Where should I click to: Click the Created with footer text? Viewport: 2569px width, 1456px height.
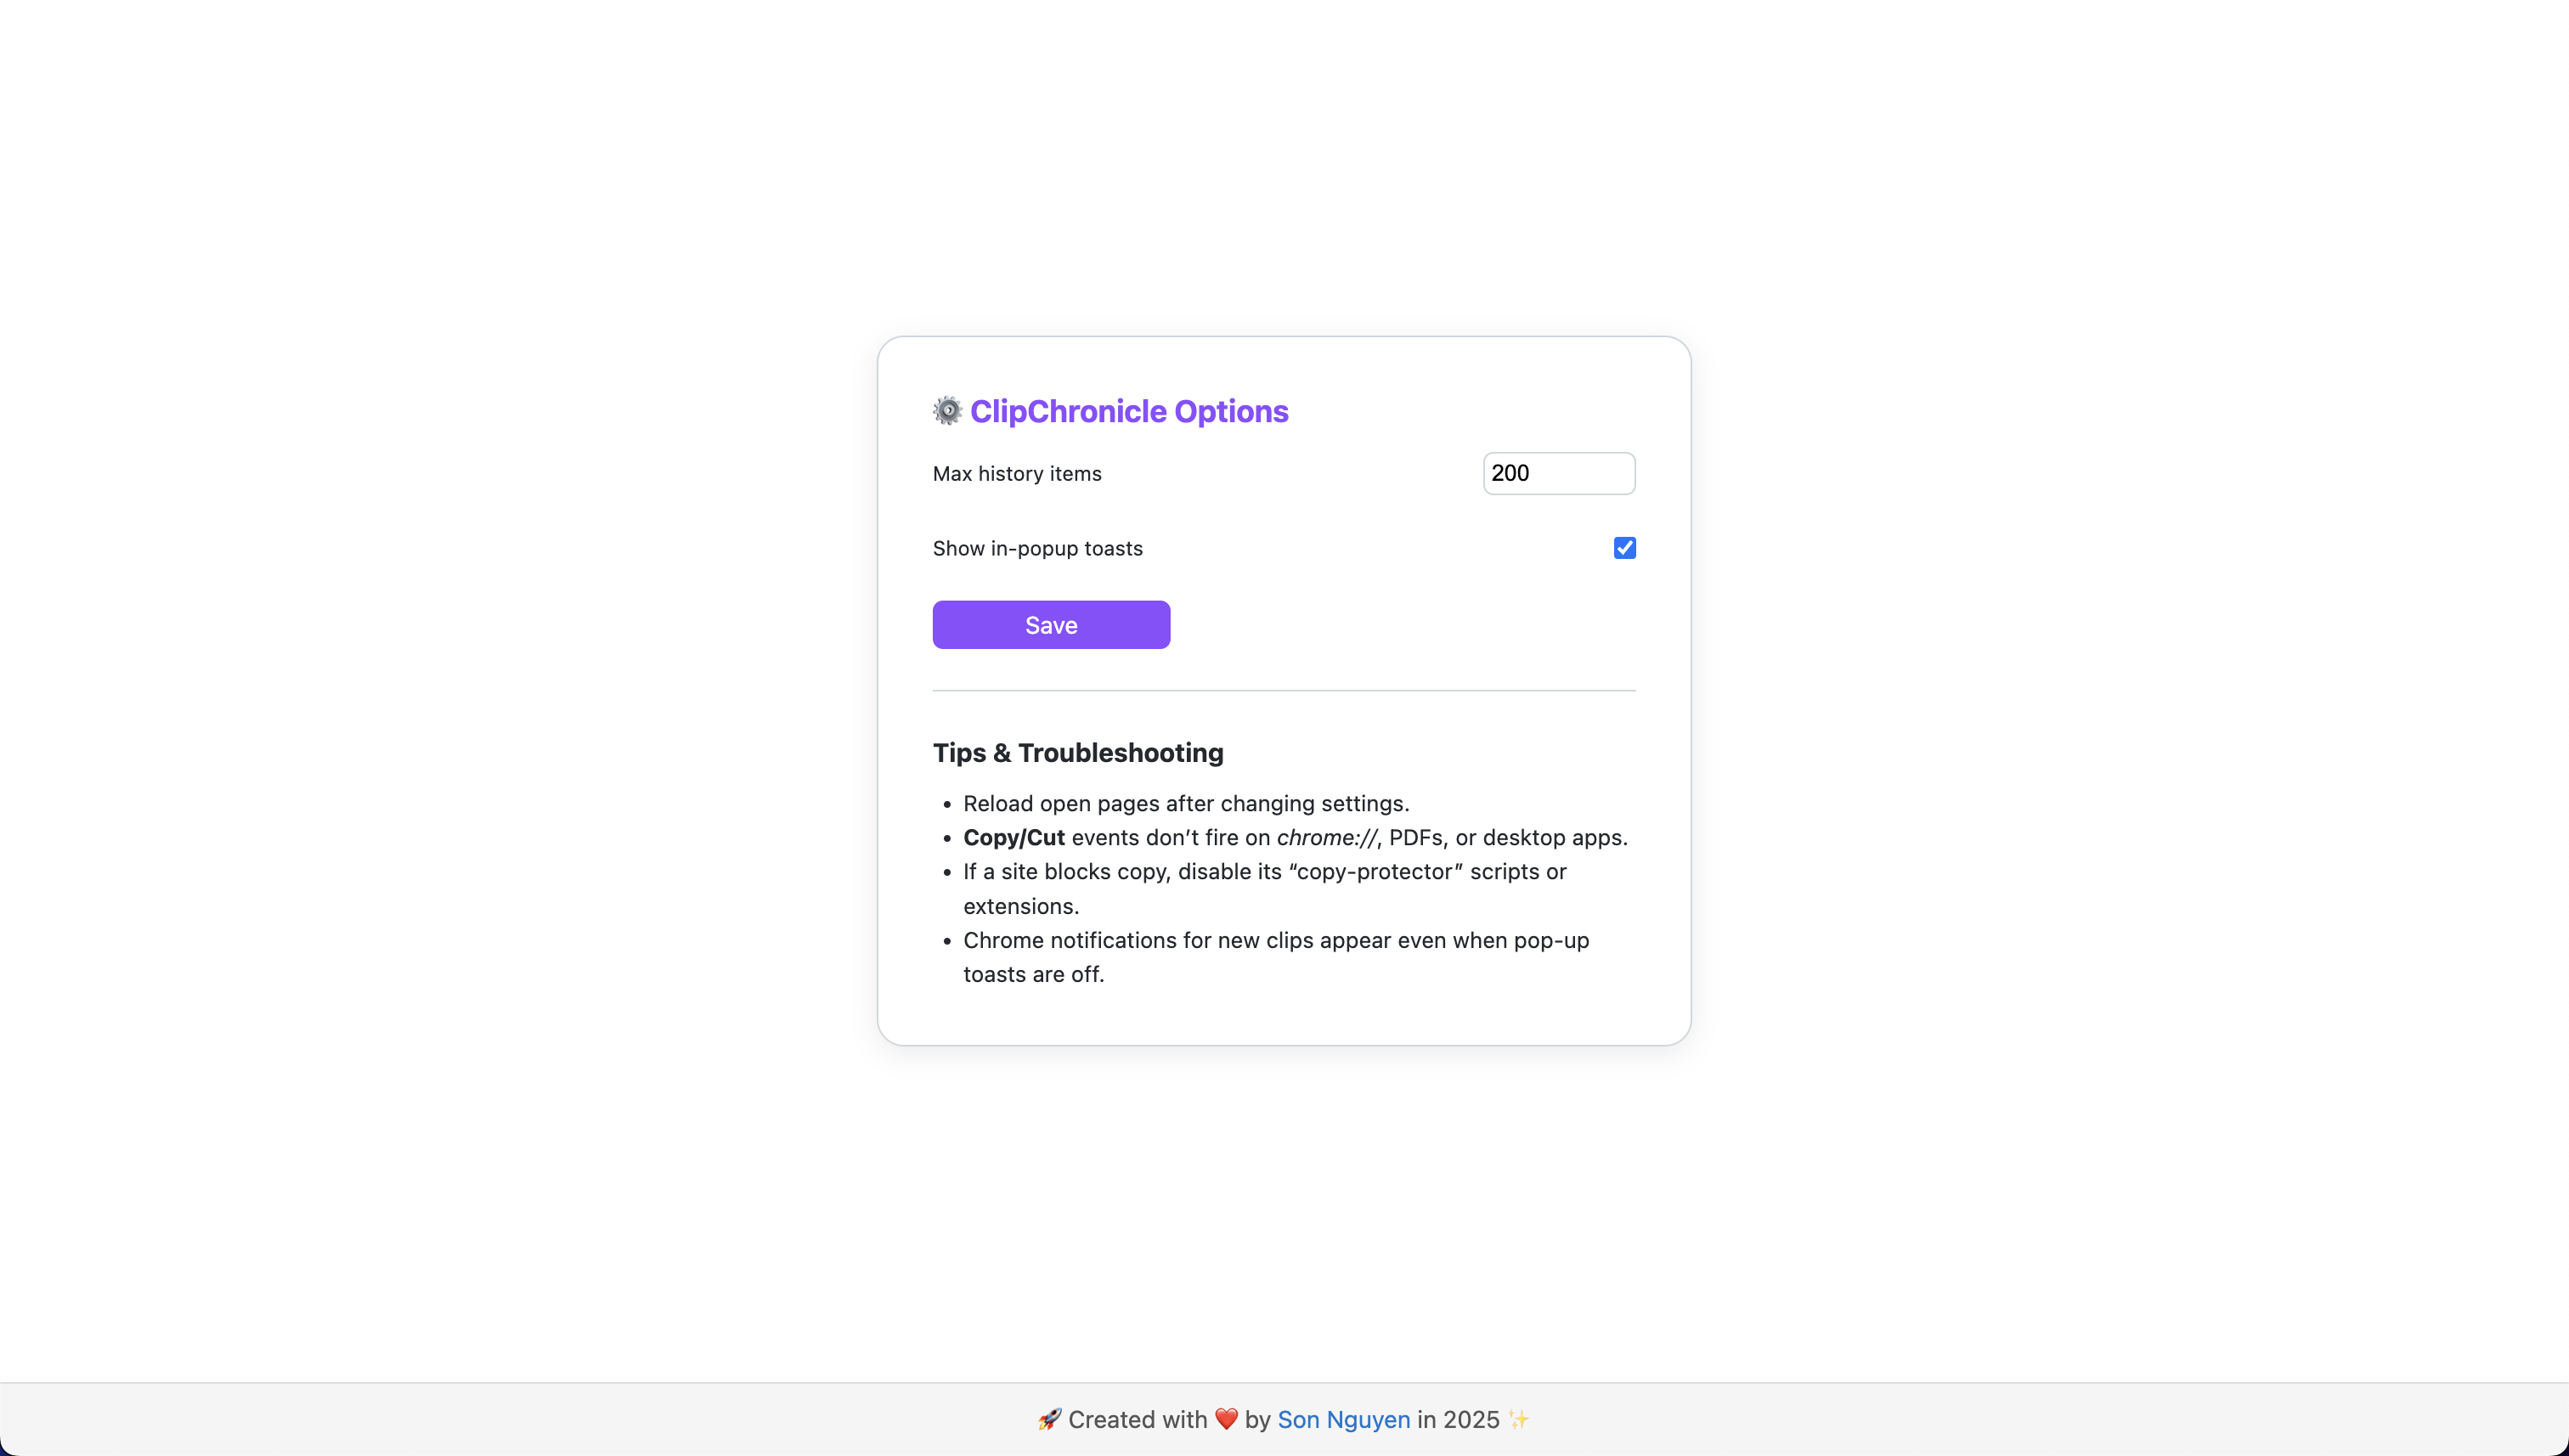pos(1137,1419)
